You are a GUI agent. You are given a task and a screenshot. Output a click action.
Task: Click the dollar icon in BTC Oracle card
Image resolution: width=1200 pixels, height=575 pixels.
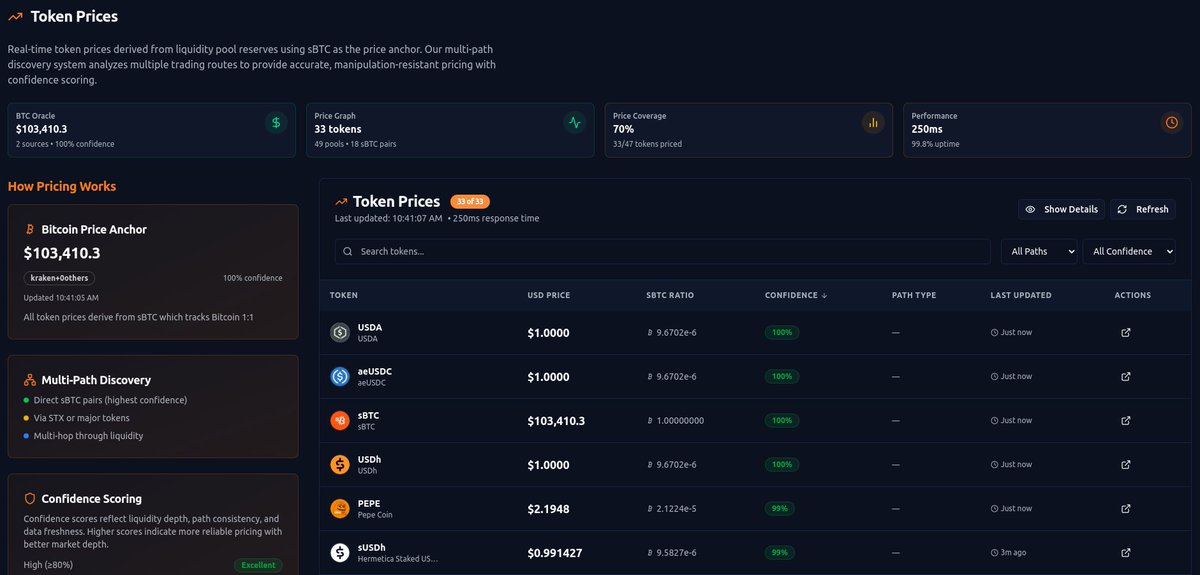pyautogui.click(x=276, y=123)
